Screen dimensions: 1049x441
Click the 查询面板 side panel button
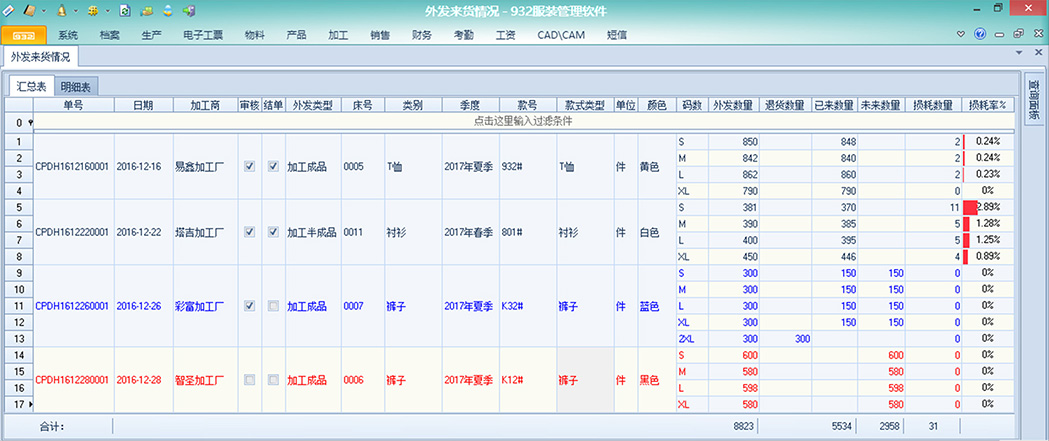[x=1035, y=100]
